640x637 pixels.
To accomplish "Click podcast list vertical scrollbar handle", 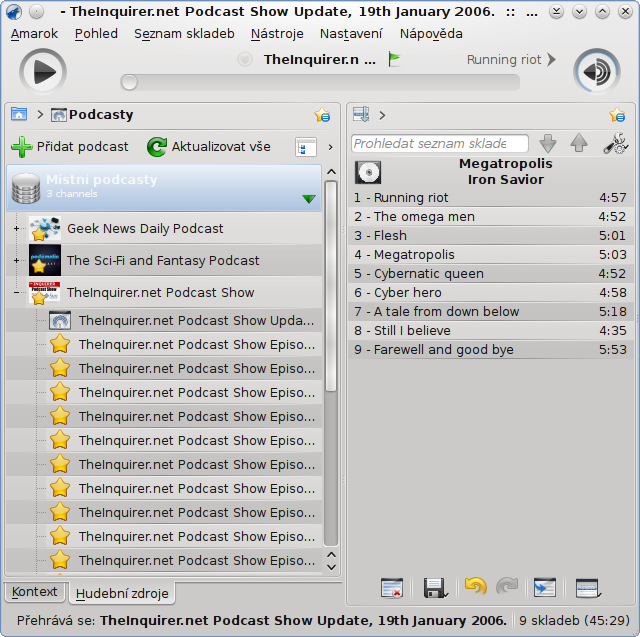I will pos(331,286).
